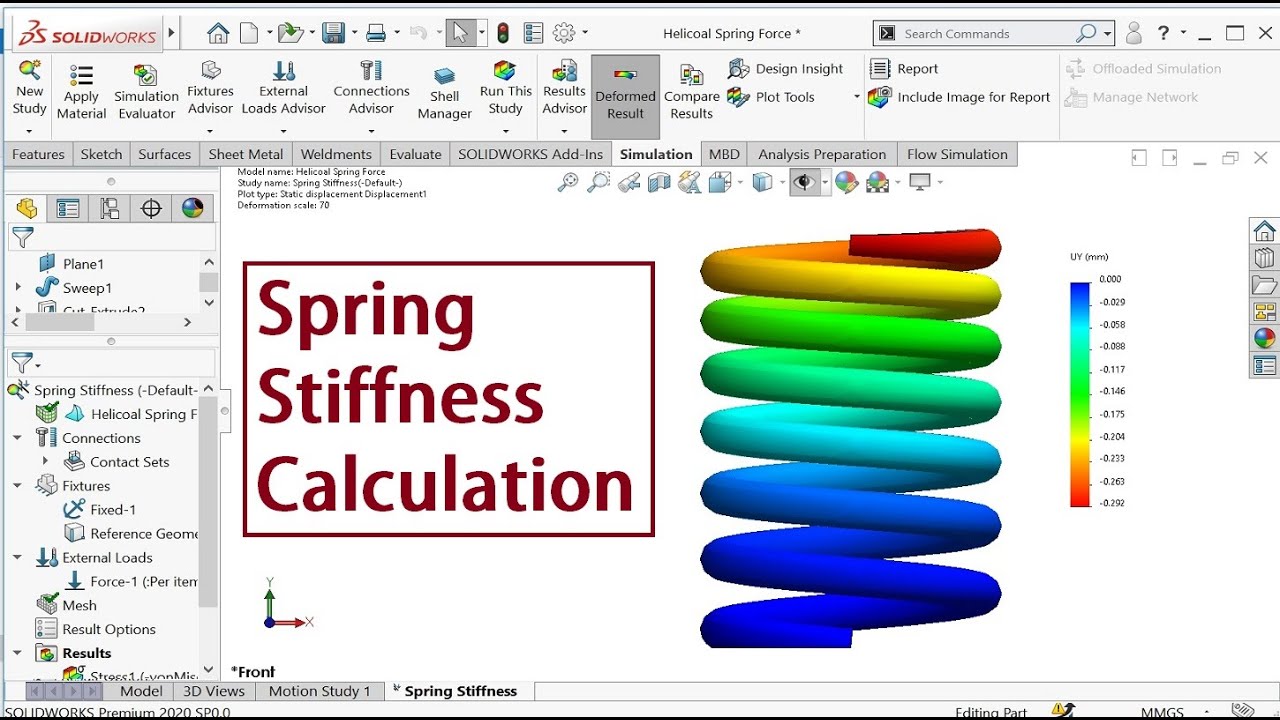The image size is (1280, 720).
Task: Open the ConfigurationManager tab
Action: click(x=110, y=208)
